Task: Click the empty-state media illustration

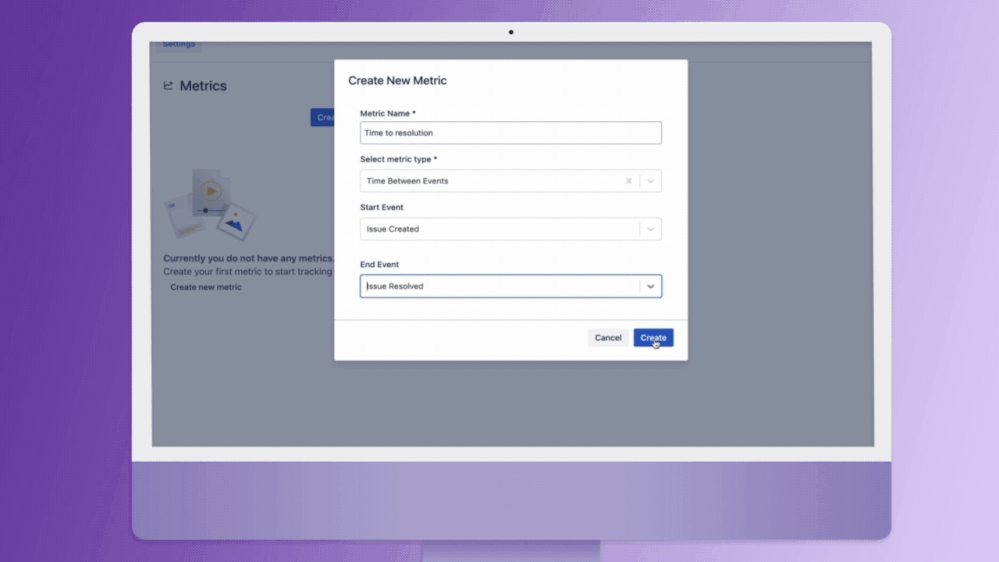Action: tap(210, 204)
